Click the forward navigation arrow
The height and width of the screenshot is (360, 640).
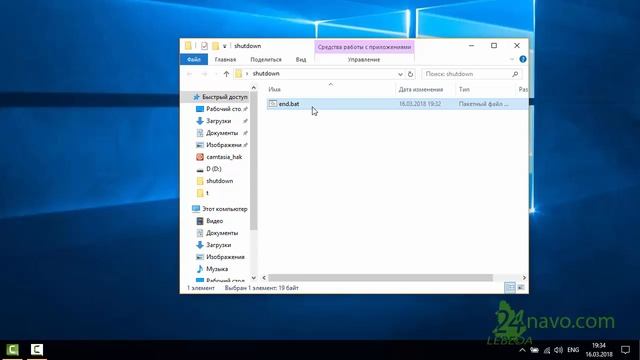[x=204, y=74]
